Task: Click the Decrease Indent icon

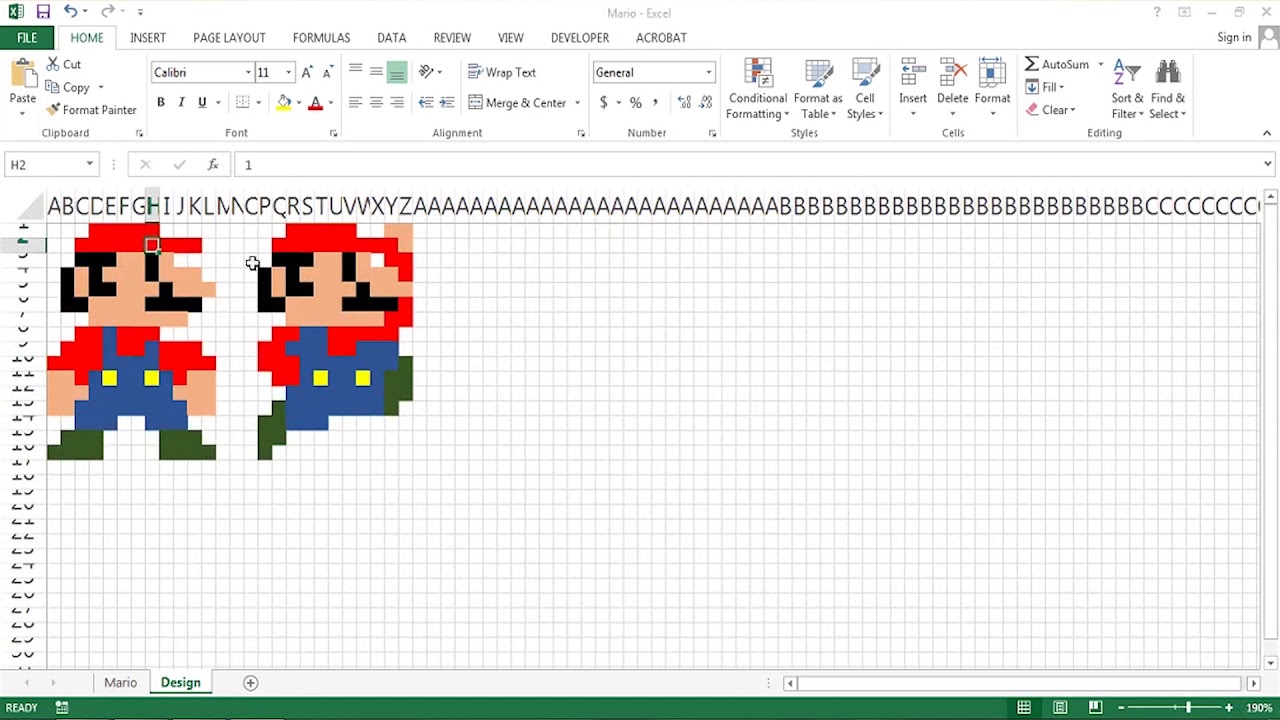Action: [x=426, y=102]
